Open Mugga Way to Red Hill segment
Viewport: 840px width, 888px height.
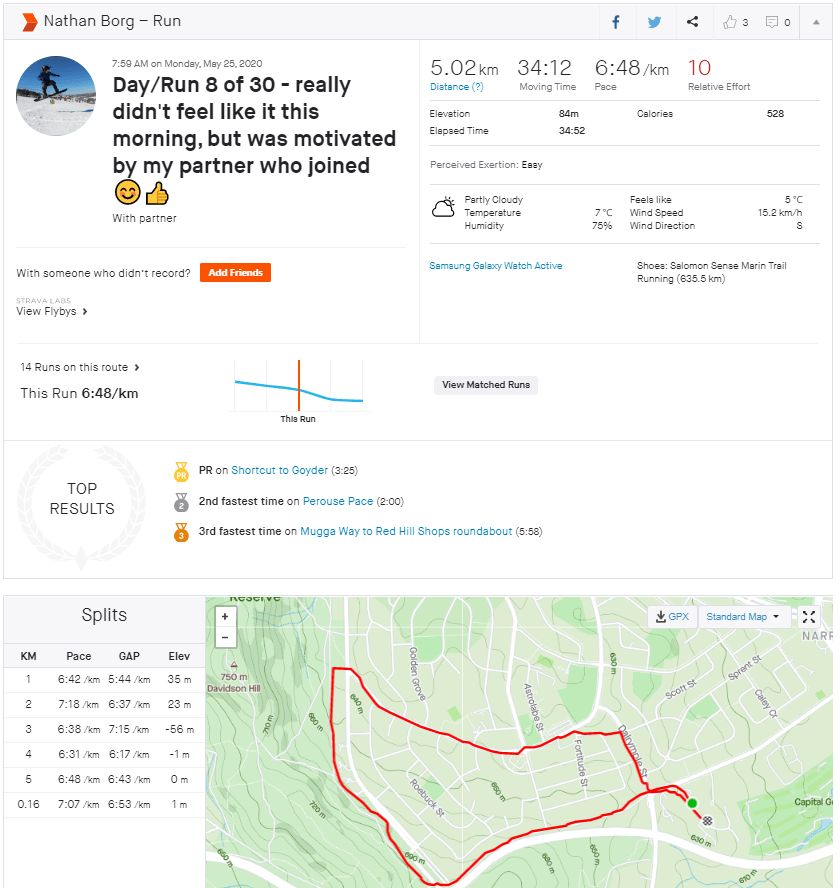click(x=406, y=532)
